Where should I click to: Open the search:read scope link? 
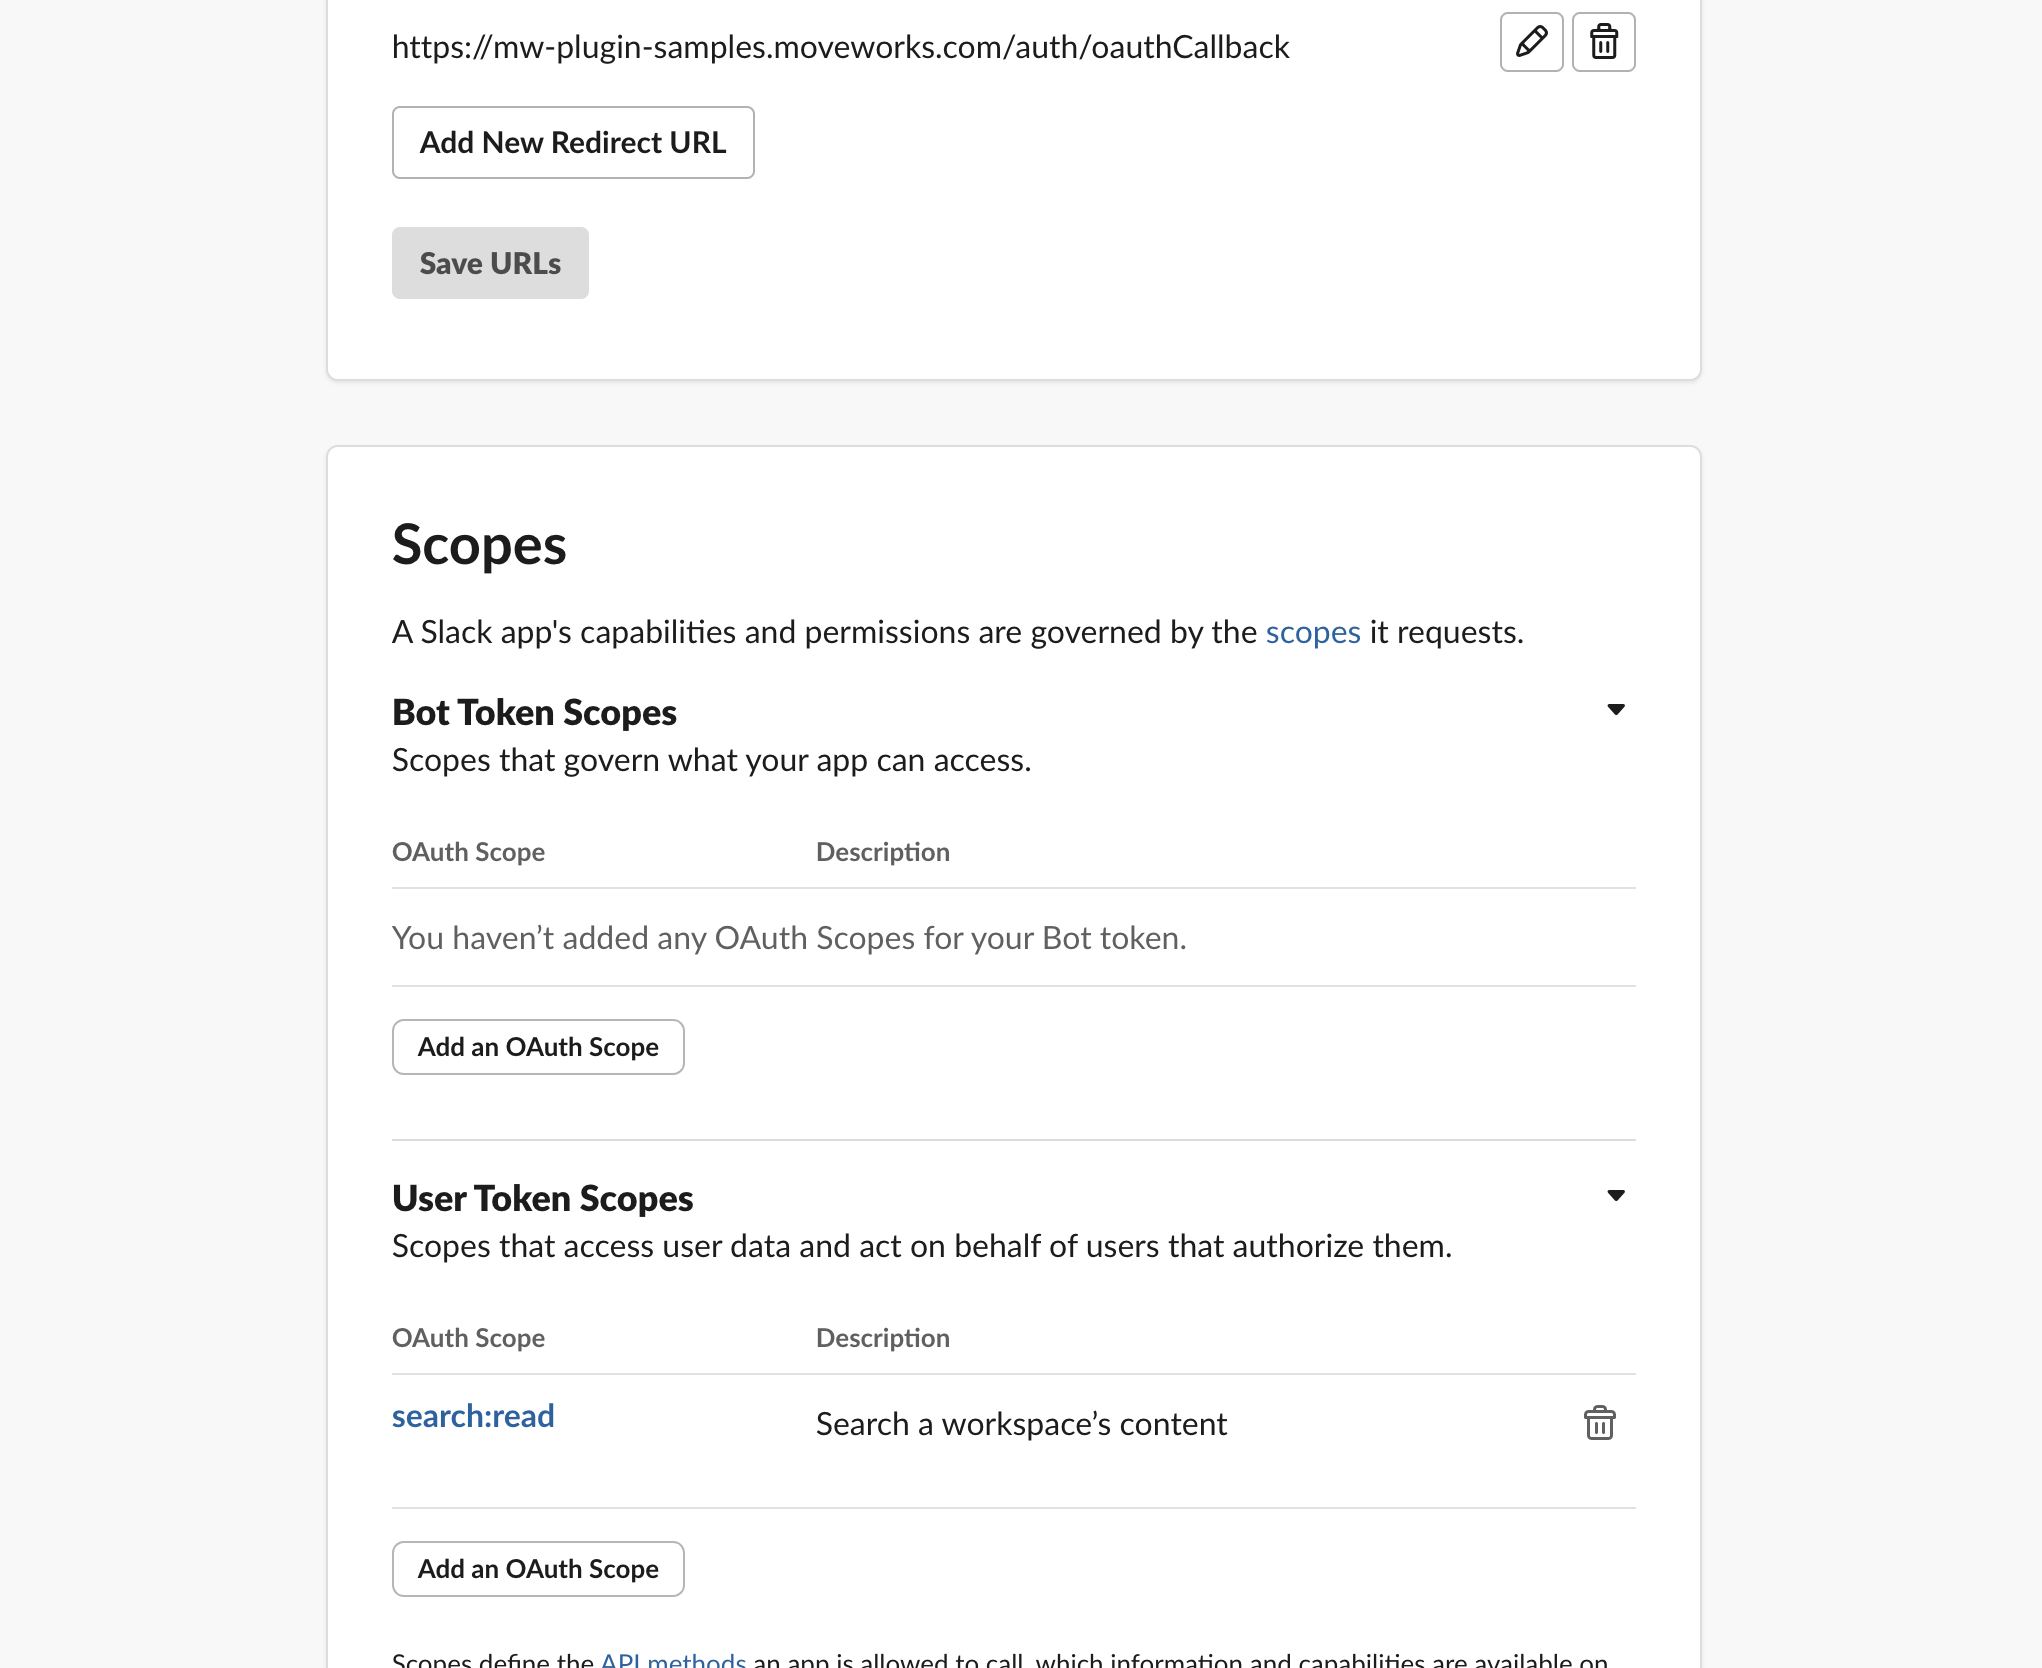pyautogui.click(x=473, y=1416)
